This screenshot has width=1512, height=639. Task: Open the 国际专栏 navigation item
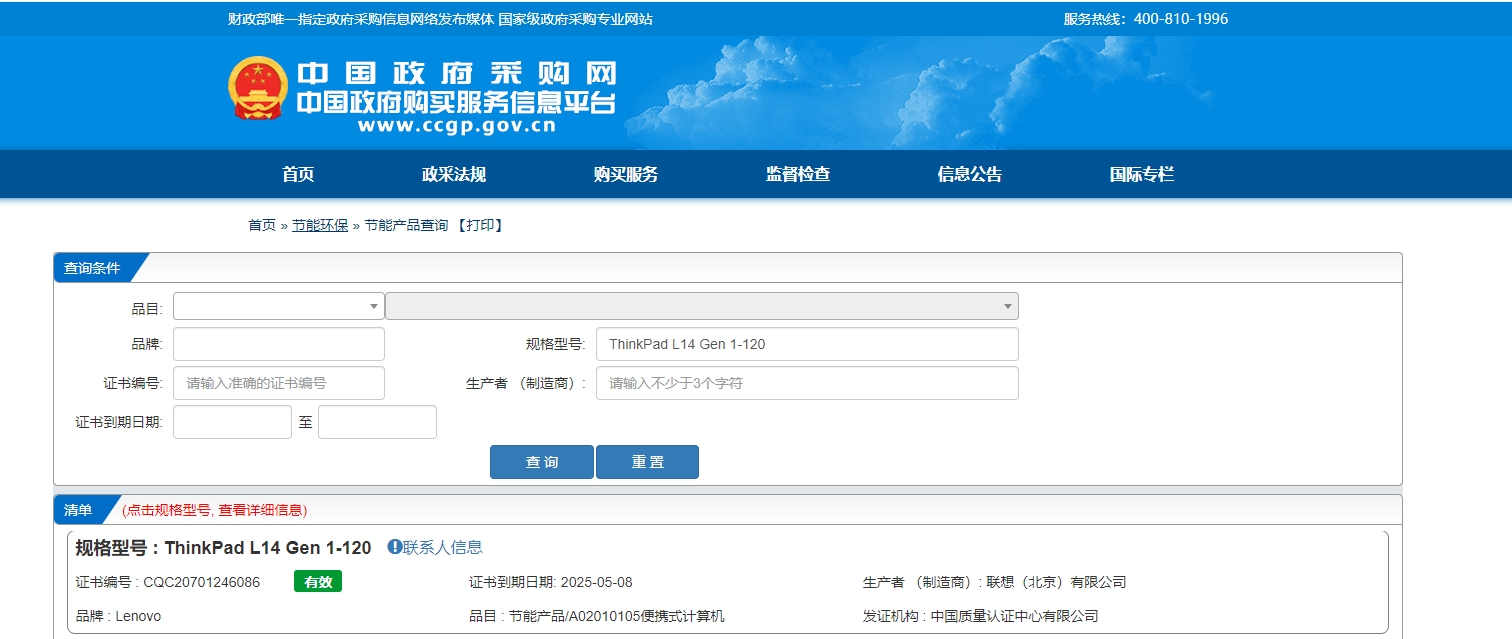coord(1142,175)
